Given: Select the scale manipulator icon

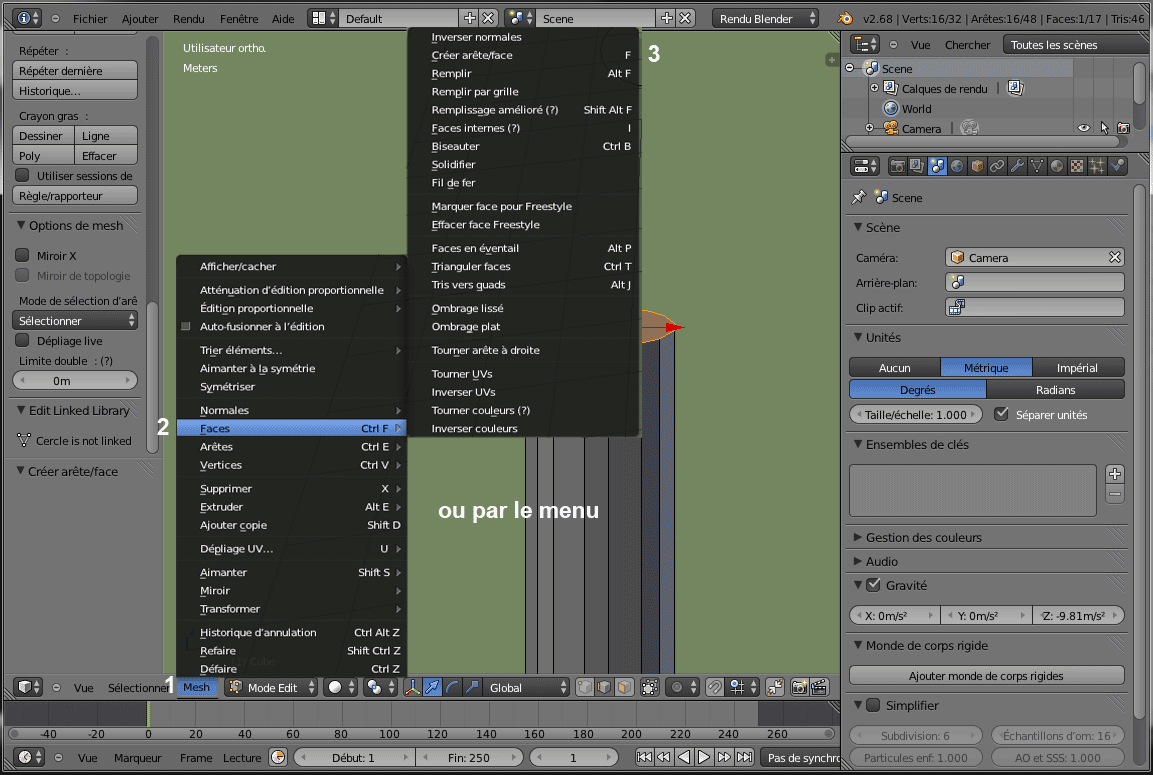Looking at the screenshot, I should coord(472,688).
